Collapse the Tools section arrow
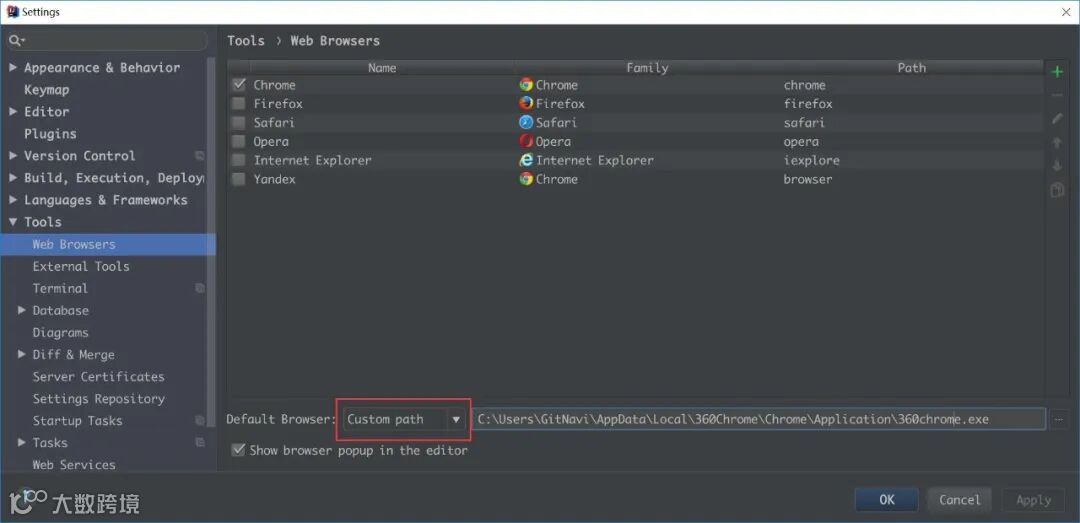 [13, 222]
